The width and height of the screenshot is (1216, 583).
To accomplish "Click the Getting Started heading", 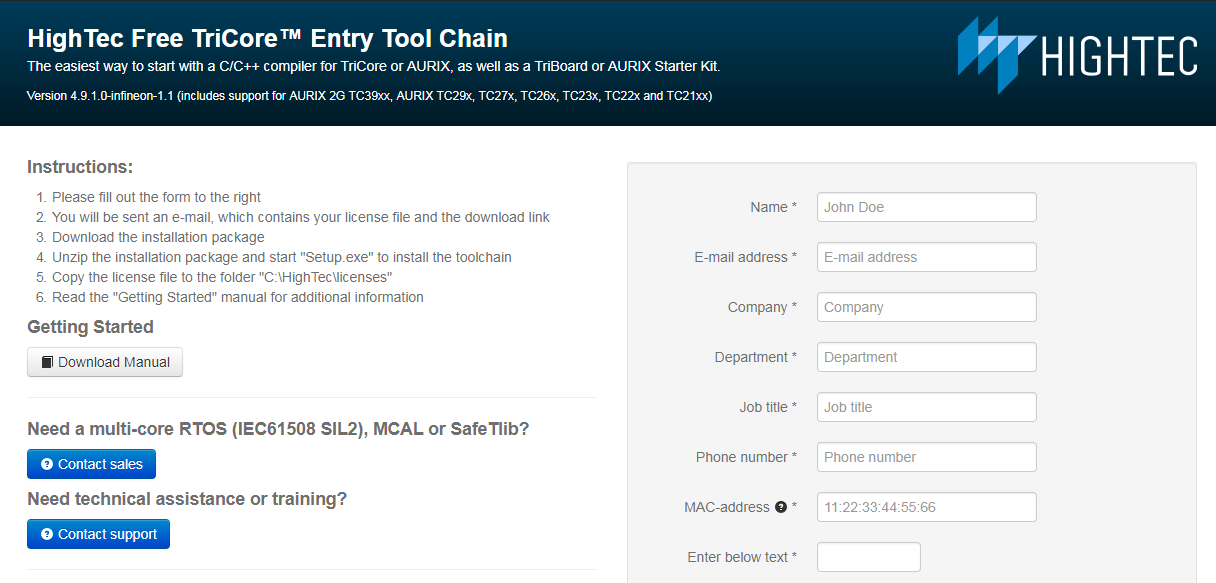I will (90, 327).
